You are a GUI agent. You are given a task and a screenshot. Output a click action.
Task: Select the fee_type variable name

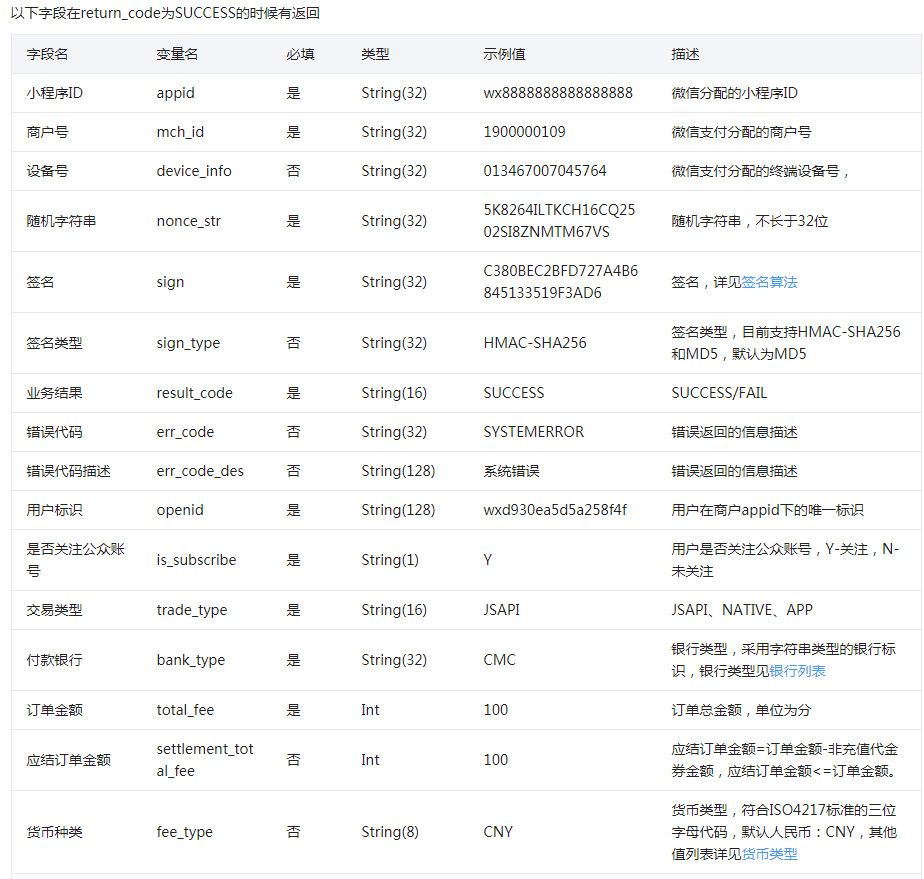pyautogui.click(x=184, y=832)
